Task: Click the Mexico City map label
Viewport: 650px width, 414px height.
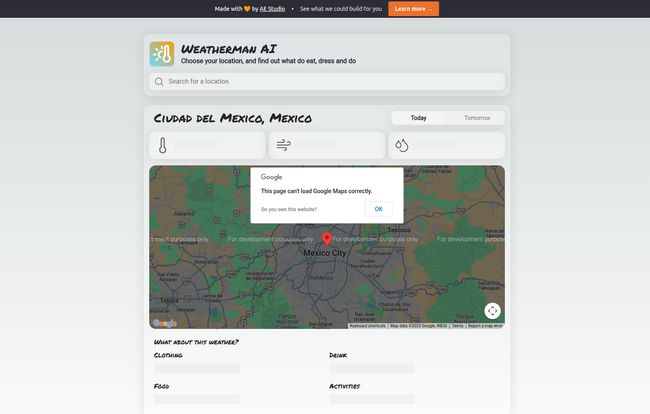Action: coord(325,253)
